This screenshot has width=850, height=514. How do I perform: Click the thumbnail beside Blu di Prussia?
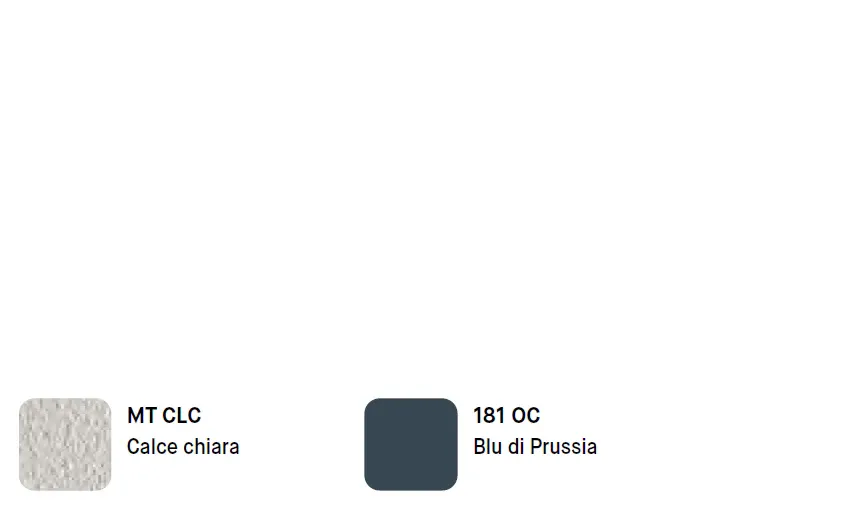[x=410, y=444]
